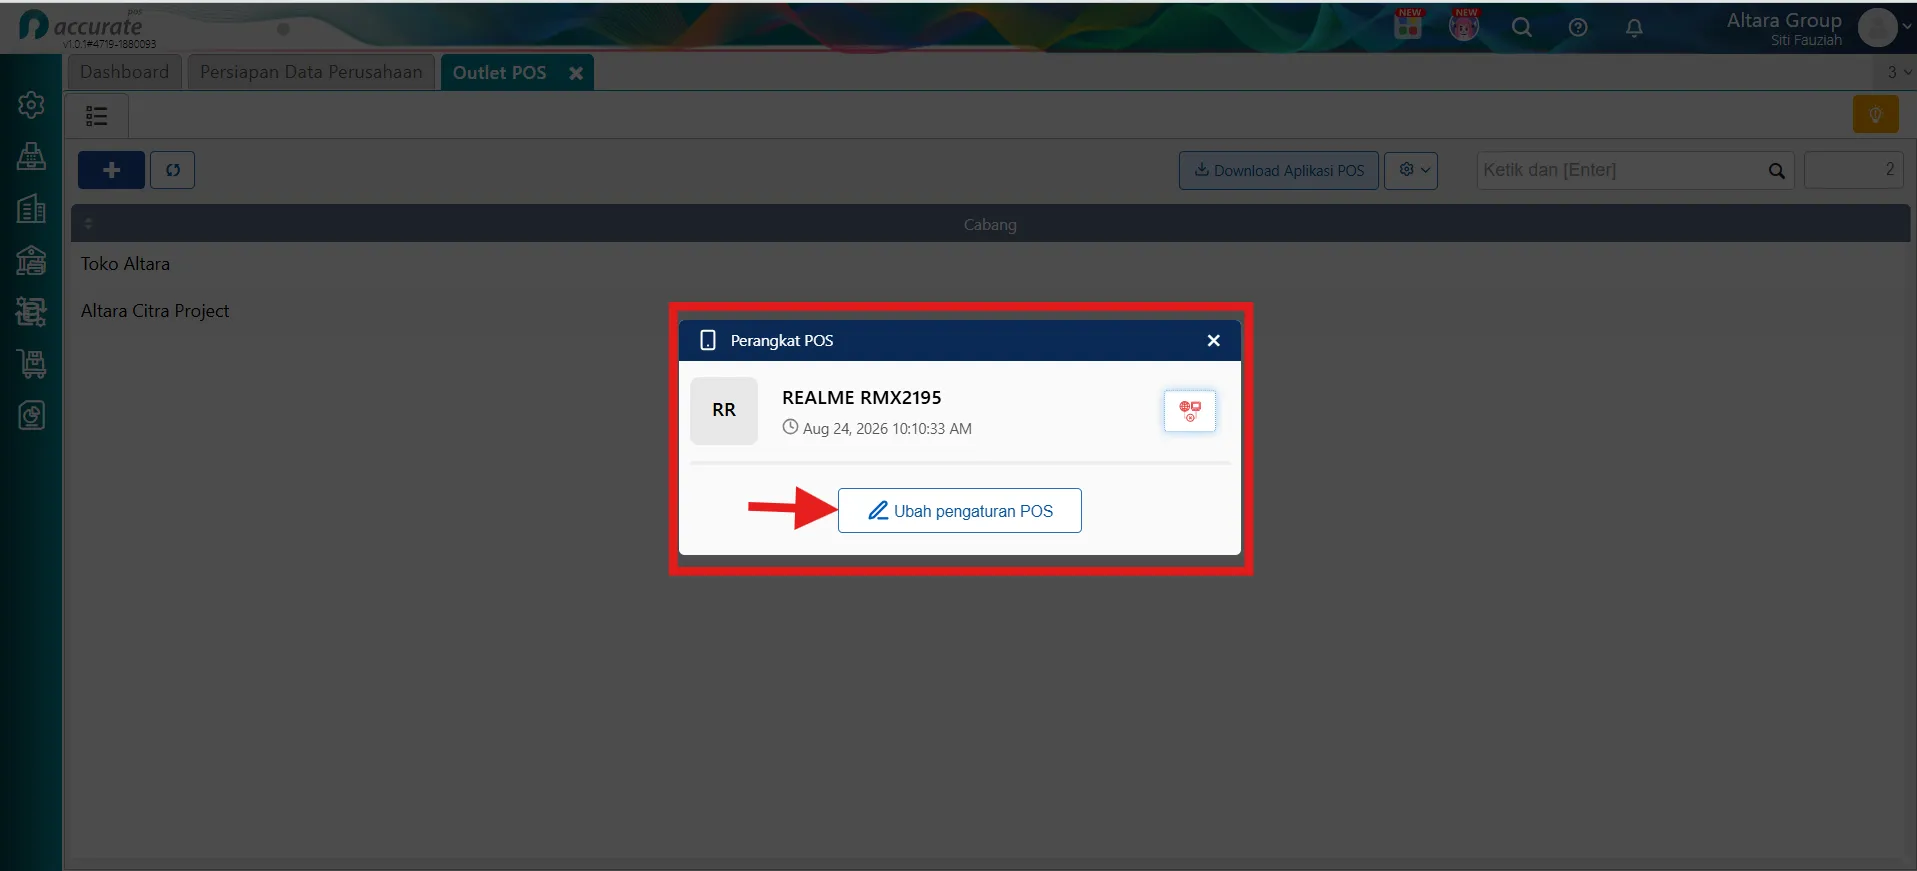Open the NEW apps store icon
The image size is (1917, 871).
tap(1408, 26)
